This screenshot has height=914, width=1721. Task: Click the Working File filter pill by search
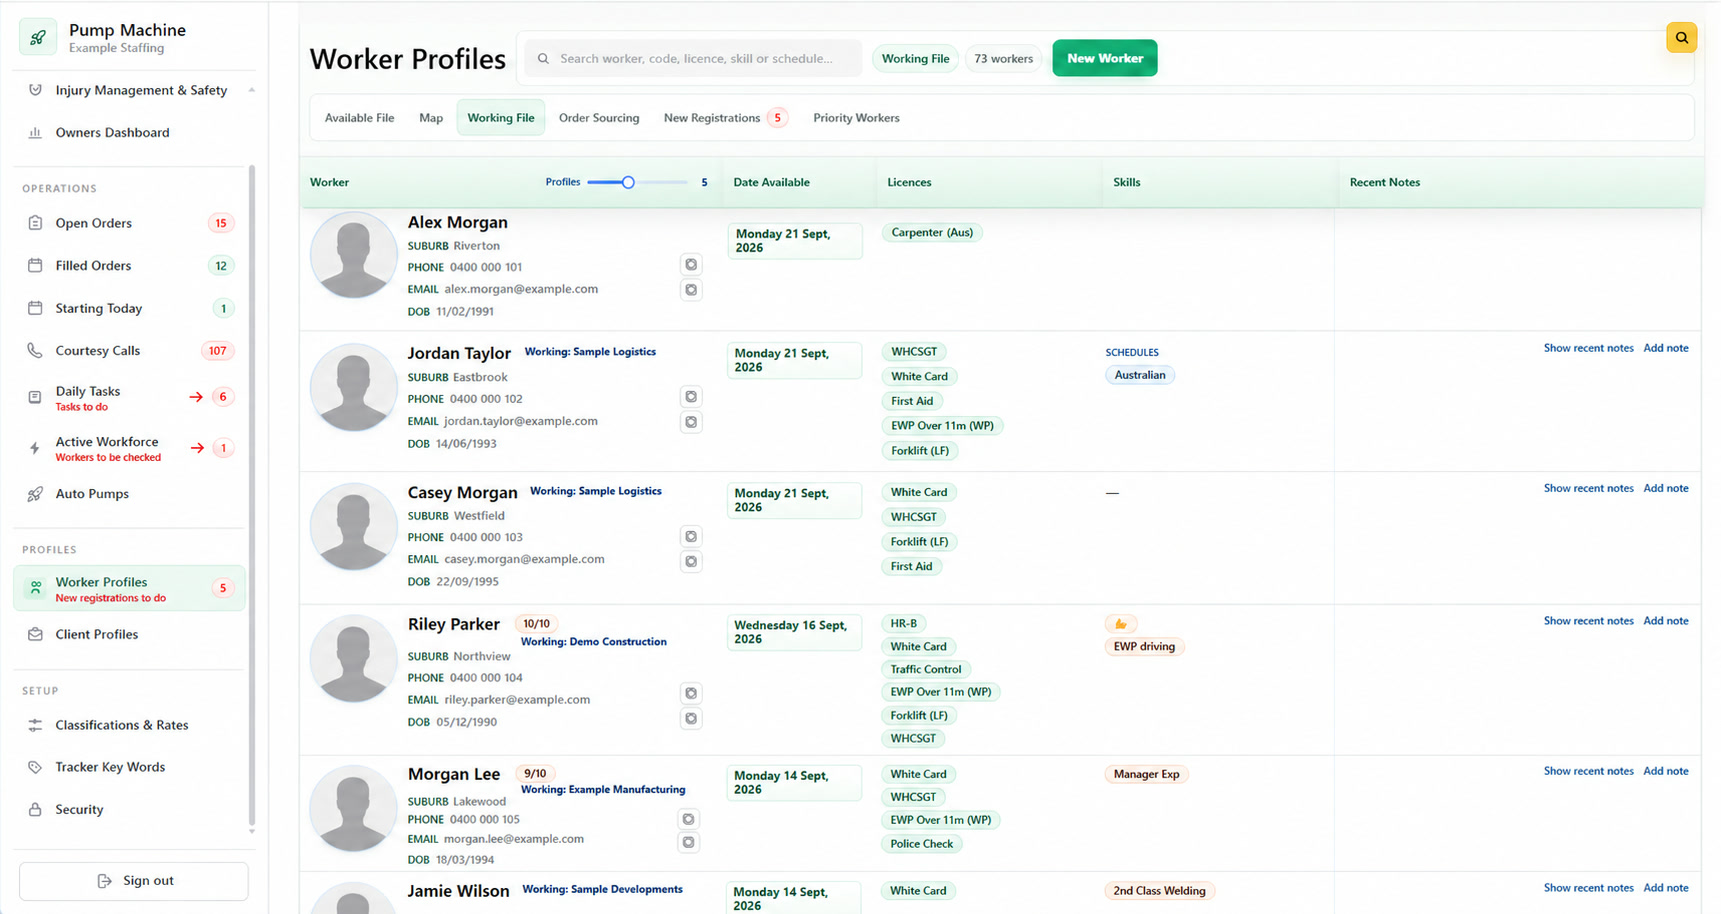[x=915, y=59]
